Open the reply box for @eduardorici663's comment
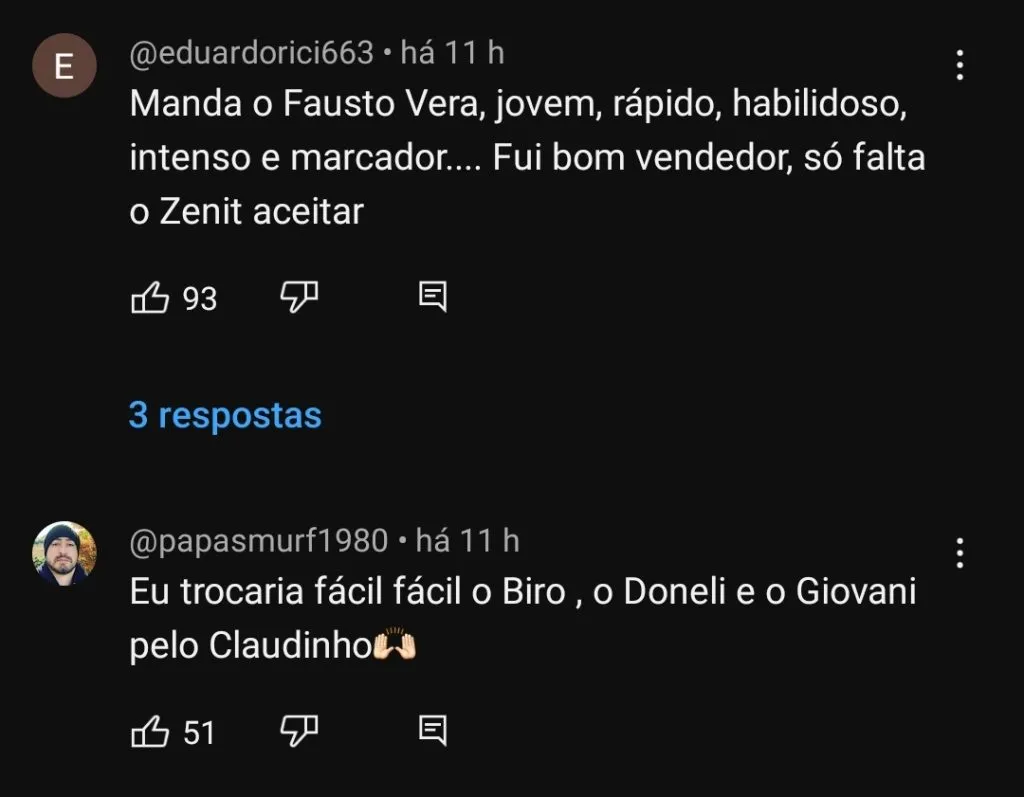 pyautogui.click(x=432, y=296)
